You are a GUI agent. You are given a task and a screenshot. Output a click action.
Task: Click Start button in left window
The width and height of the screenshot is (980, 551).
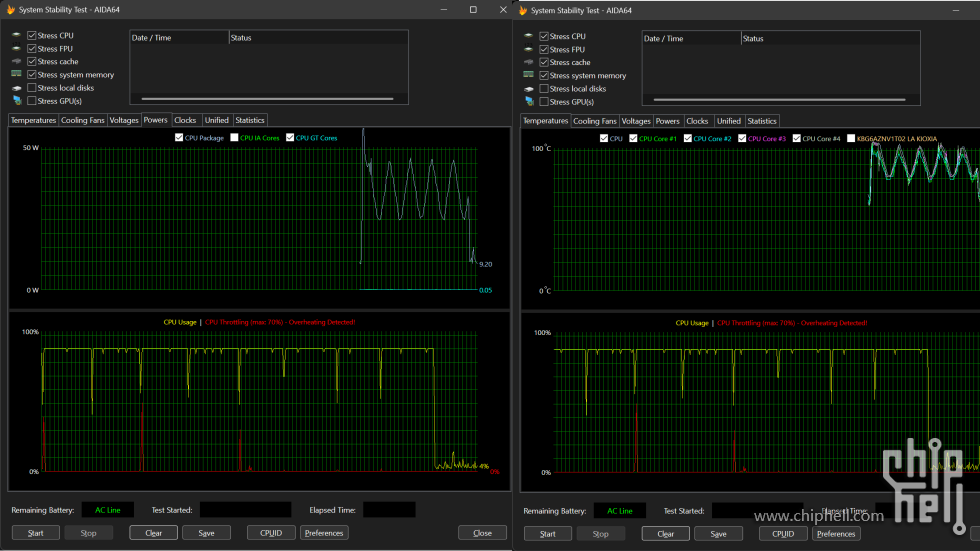(36, 533)
